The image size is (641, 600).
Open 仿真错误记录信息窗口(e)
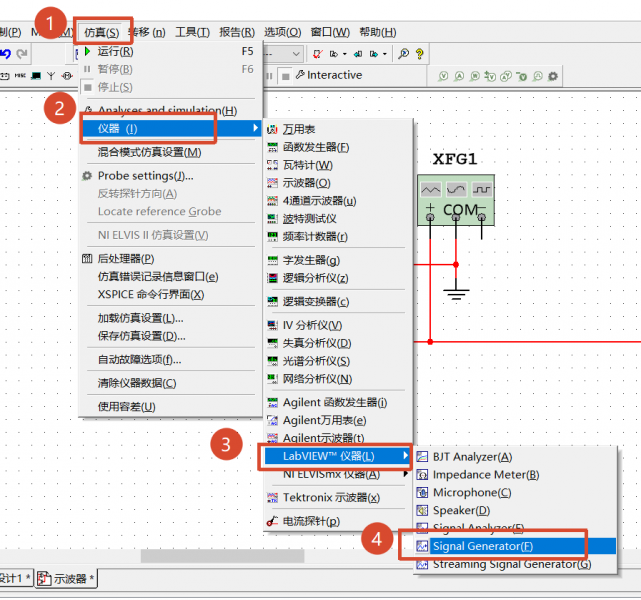[169, 277]
